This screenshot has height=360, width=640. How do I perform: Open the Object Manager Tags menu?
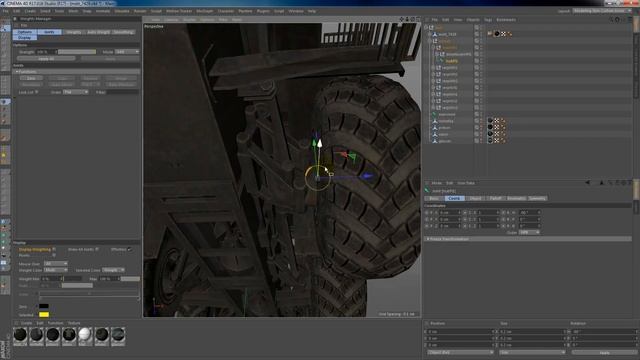click(x=488, y=20)
